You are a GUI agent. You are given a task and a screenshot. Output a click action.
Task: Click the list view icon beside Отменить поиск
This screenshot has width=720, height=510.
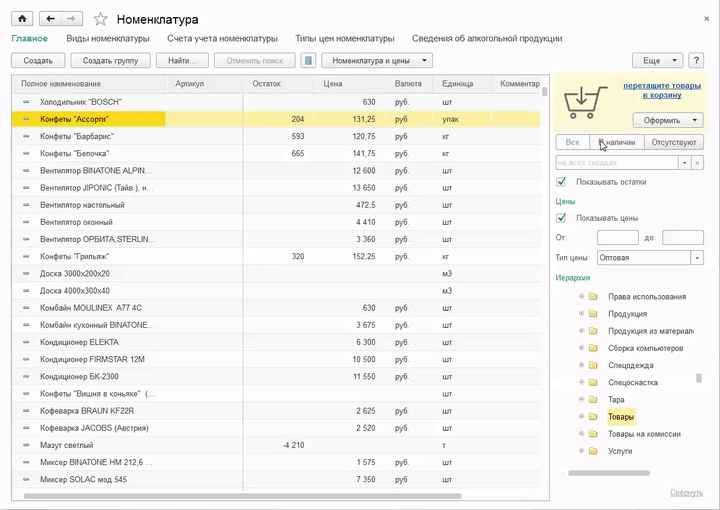click(x=309, y=61)
